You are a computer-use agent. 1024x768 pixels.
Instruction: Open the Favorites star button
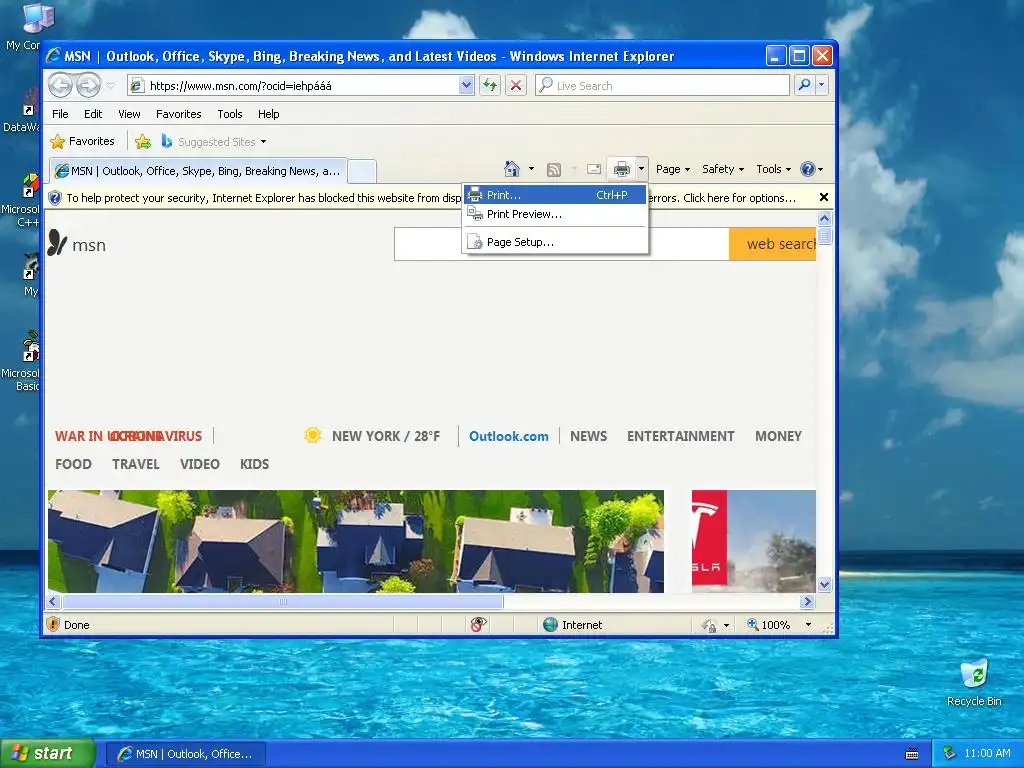pyautogui.click(x=83, y=141)
